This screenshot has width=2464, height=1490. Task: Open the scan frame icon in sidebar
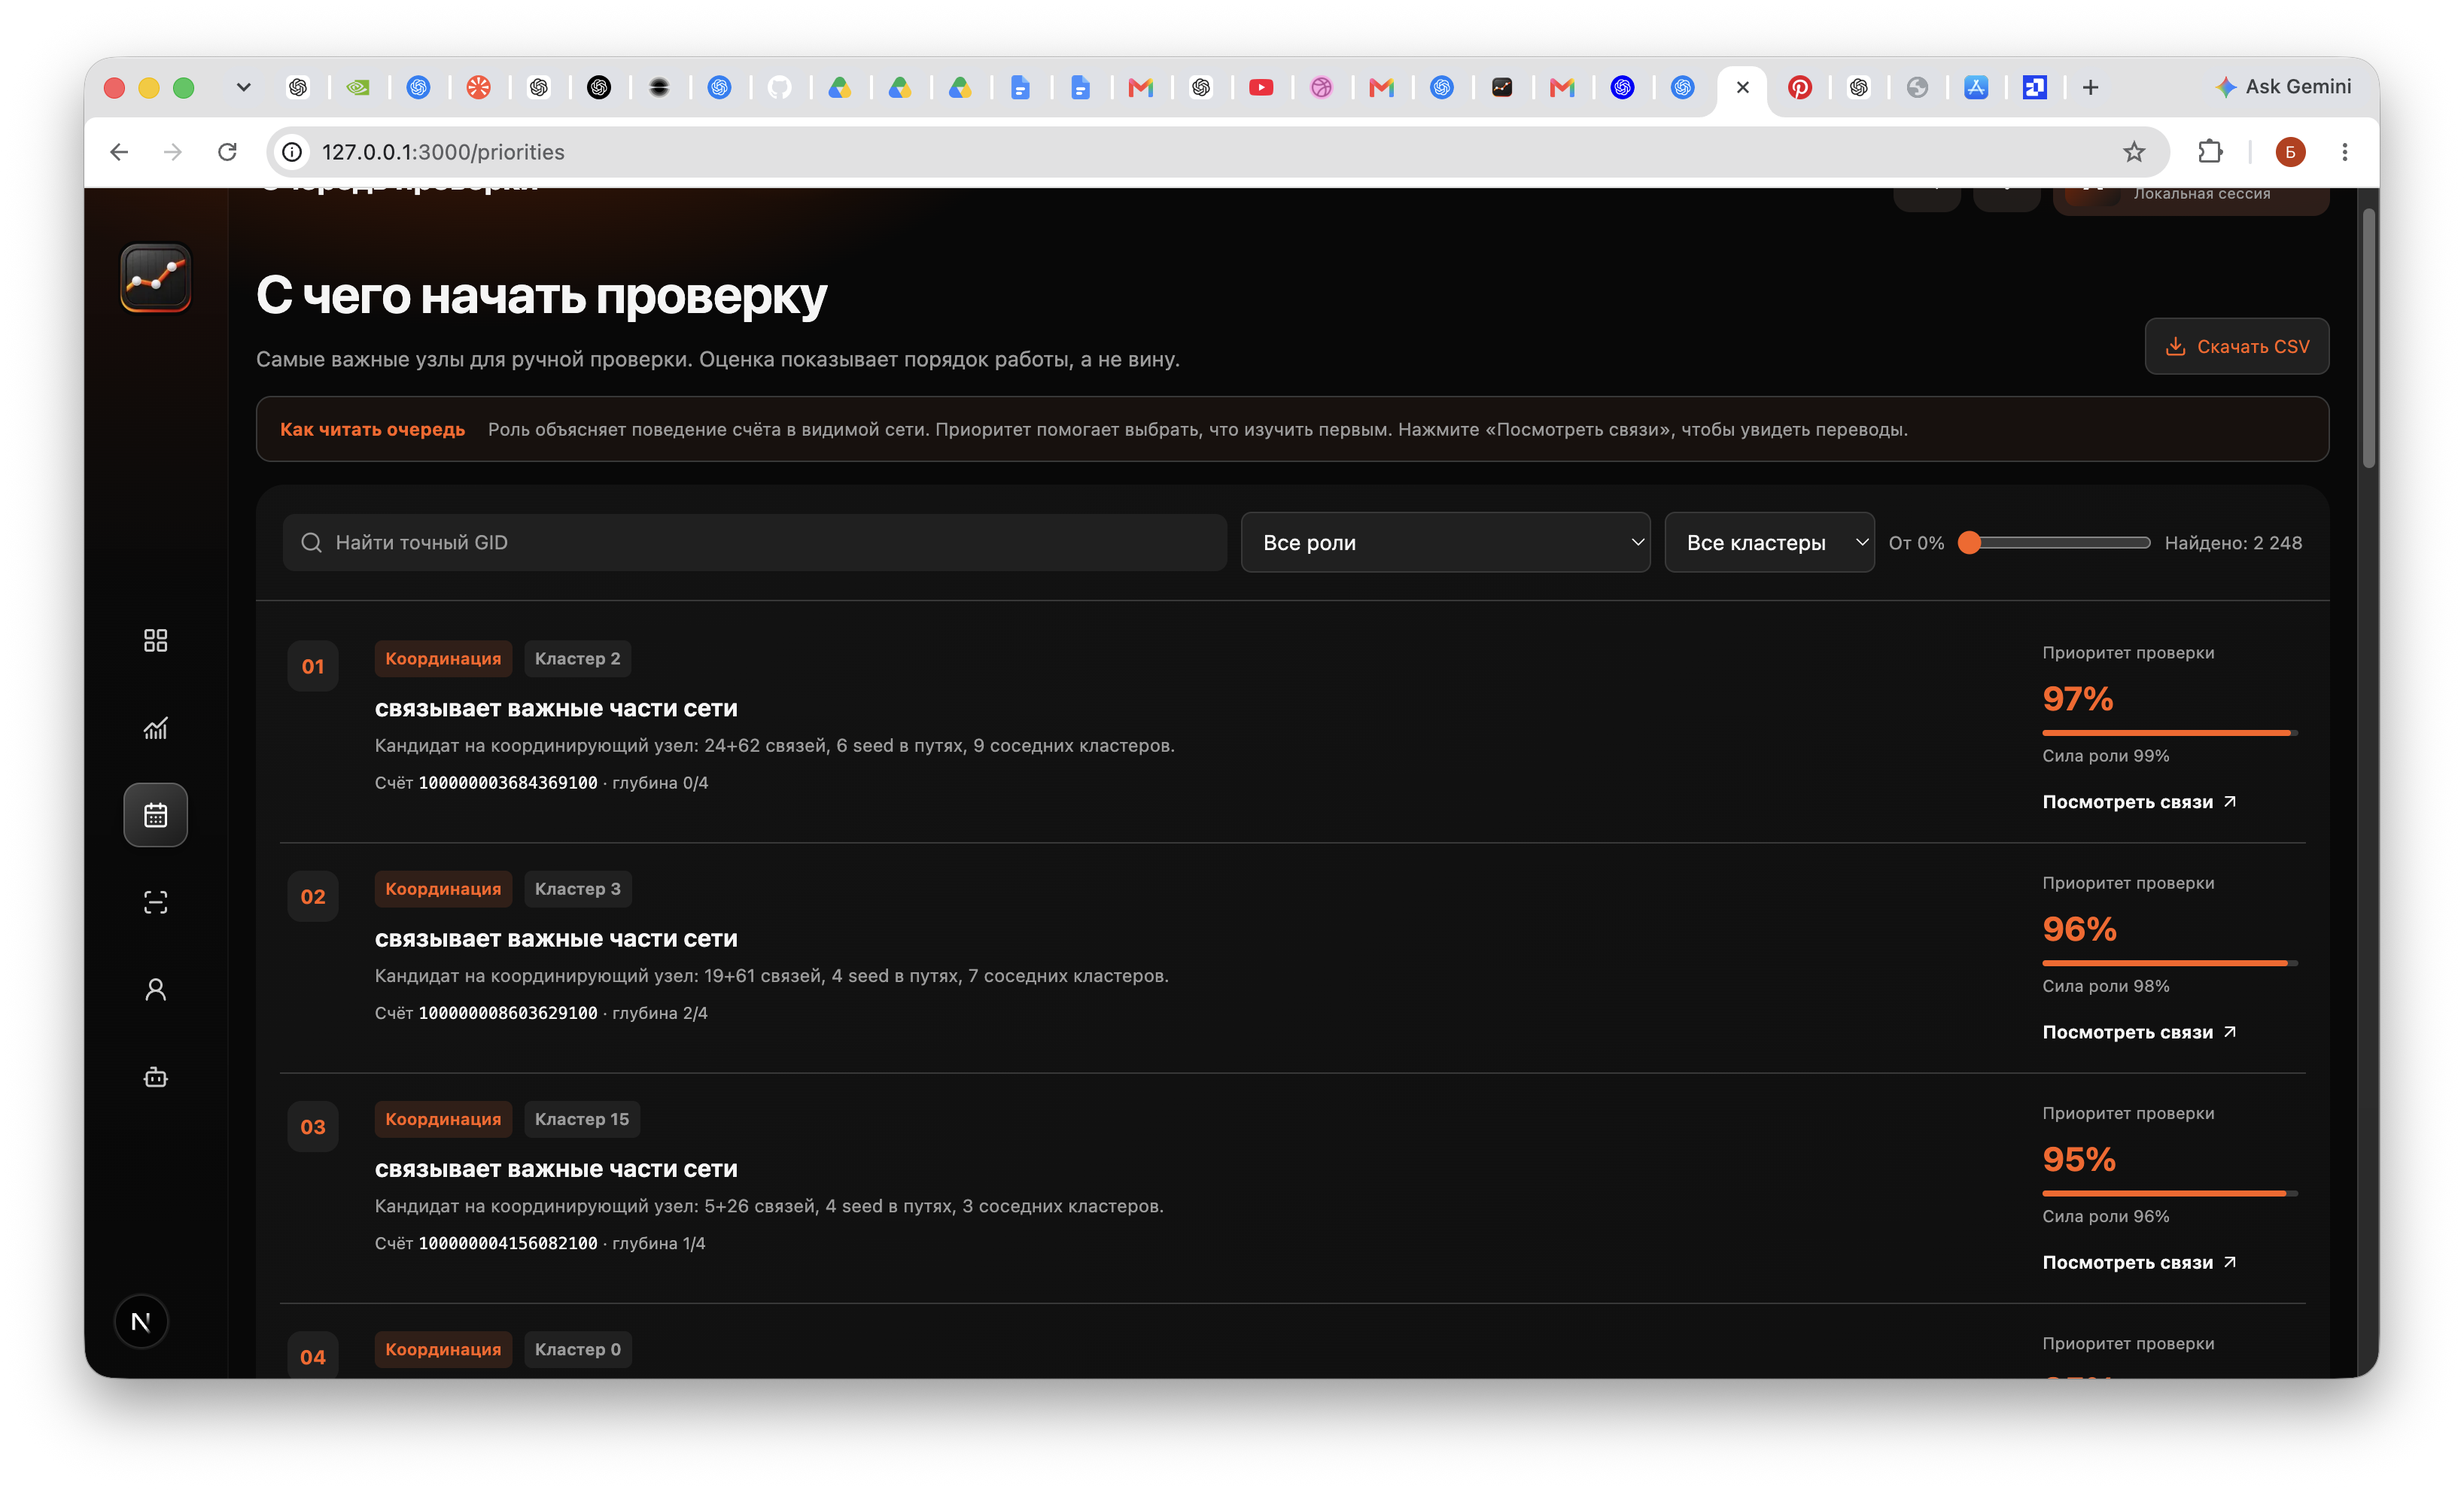pyautogui.click(x=155, y=902)
